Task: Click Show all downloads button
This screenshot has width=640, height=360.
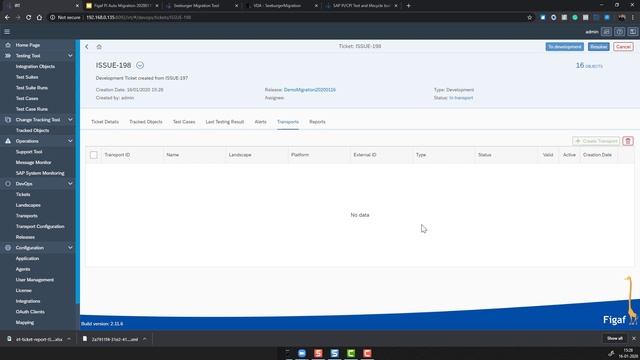Action: (615, 338)
